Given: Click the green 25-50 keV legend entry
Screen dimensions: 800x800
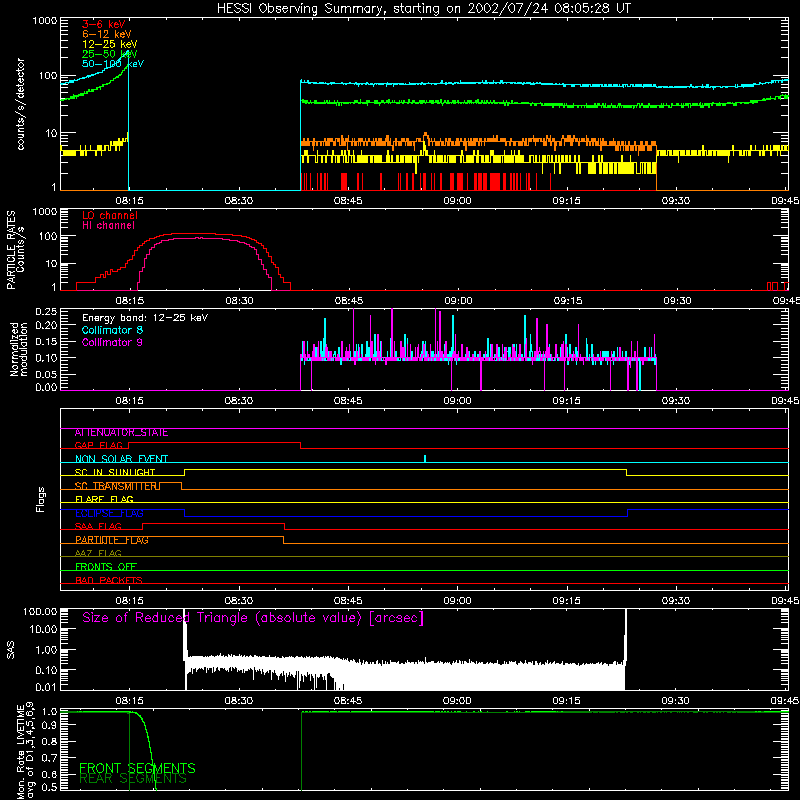Looking at the screenshot, I should click(110, 54).
